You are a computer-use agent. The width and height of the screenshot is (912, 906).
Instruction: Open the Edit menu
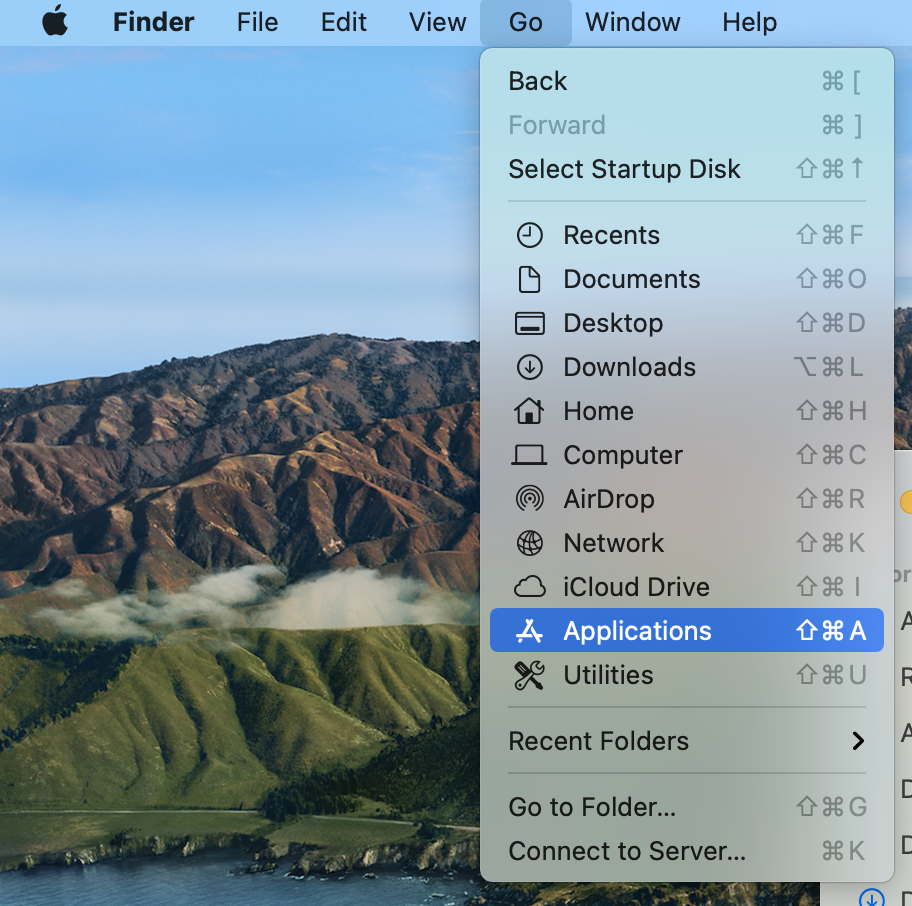click(344, 22)
